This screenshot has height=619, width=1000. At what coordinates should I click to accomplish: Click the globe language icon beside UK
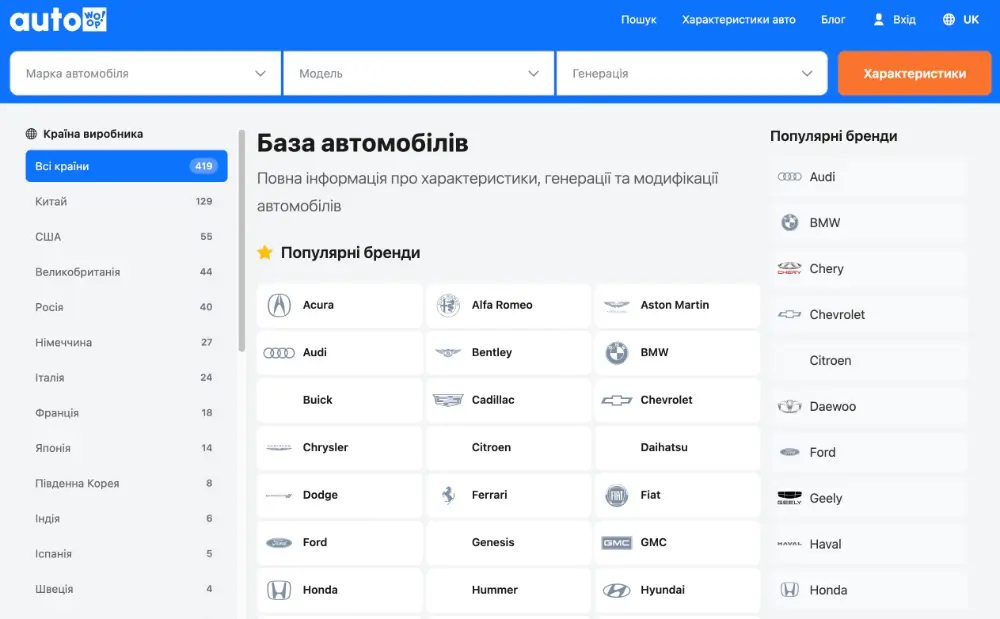point(949,20)
